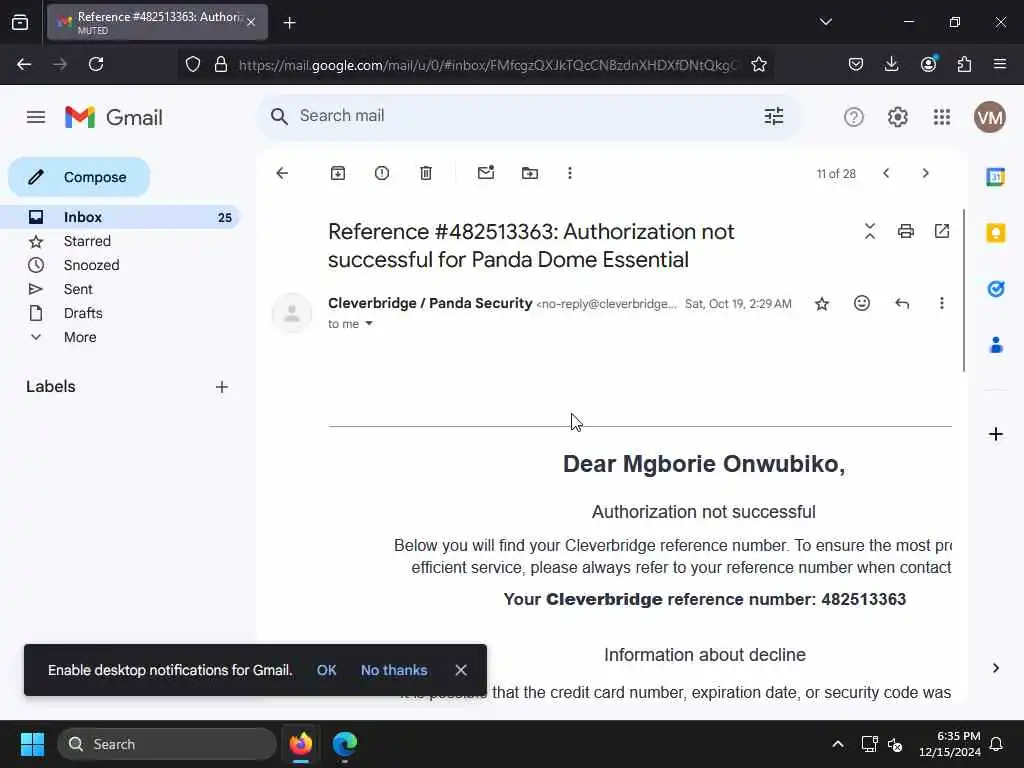Mark email as unread
The image size is (1024, 768).
(486, 173)
